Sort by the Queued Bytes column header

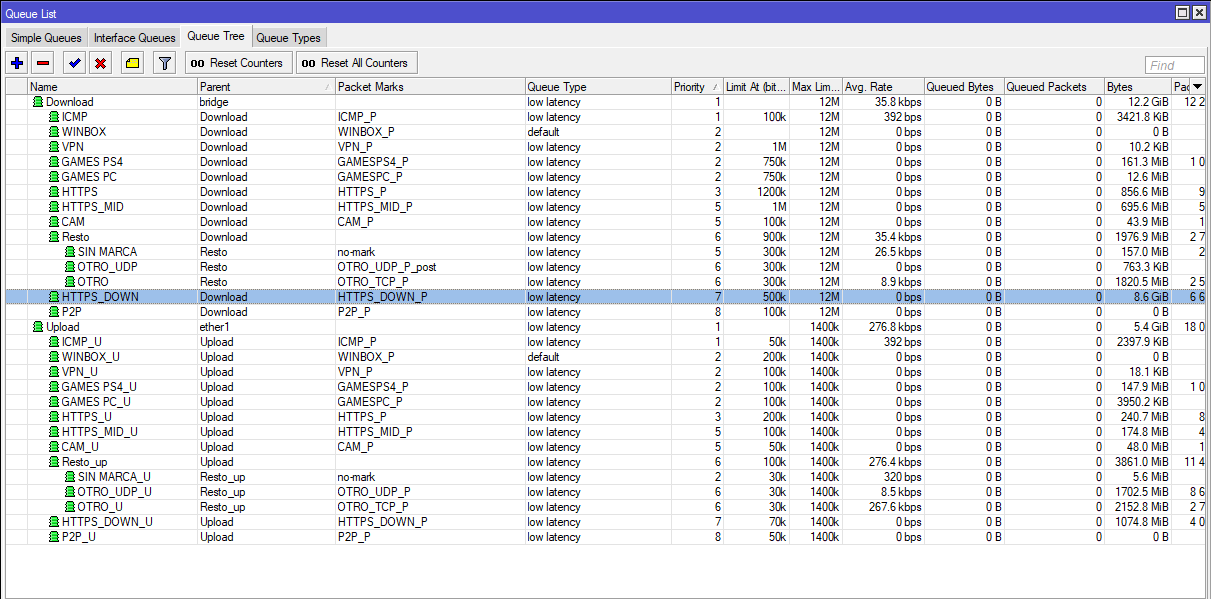964,87
